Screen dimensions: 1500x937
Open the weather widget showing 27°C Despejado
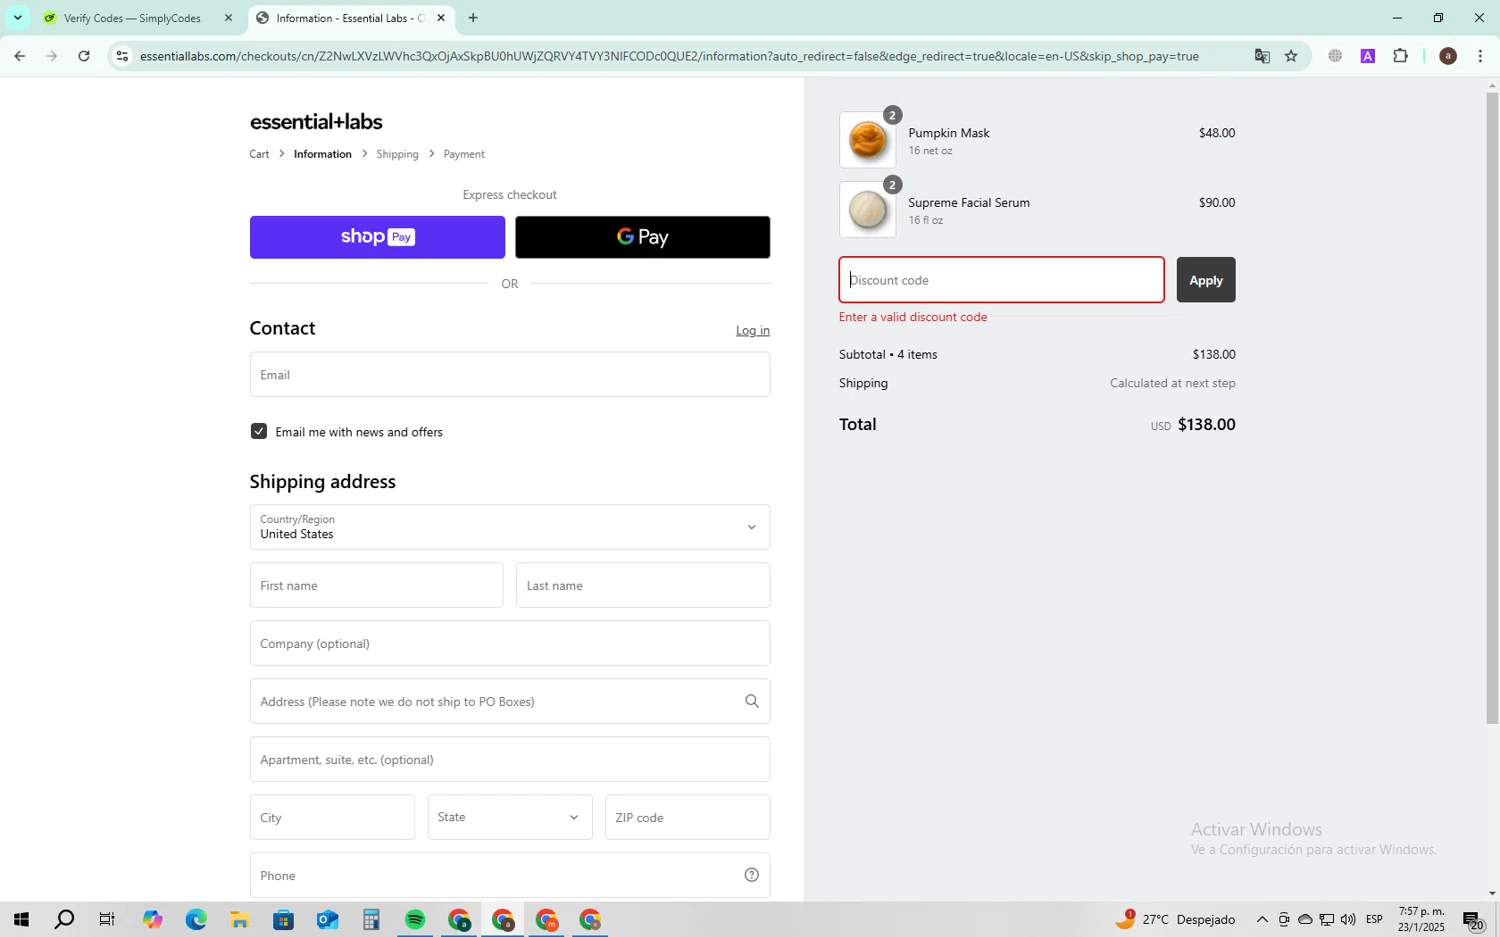(1176, 920)
